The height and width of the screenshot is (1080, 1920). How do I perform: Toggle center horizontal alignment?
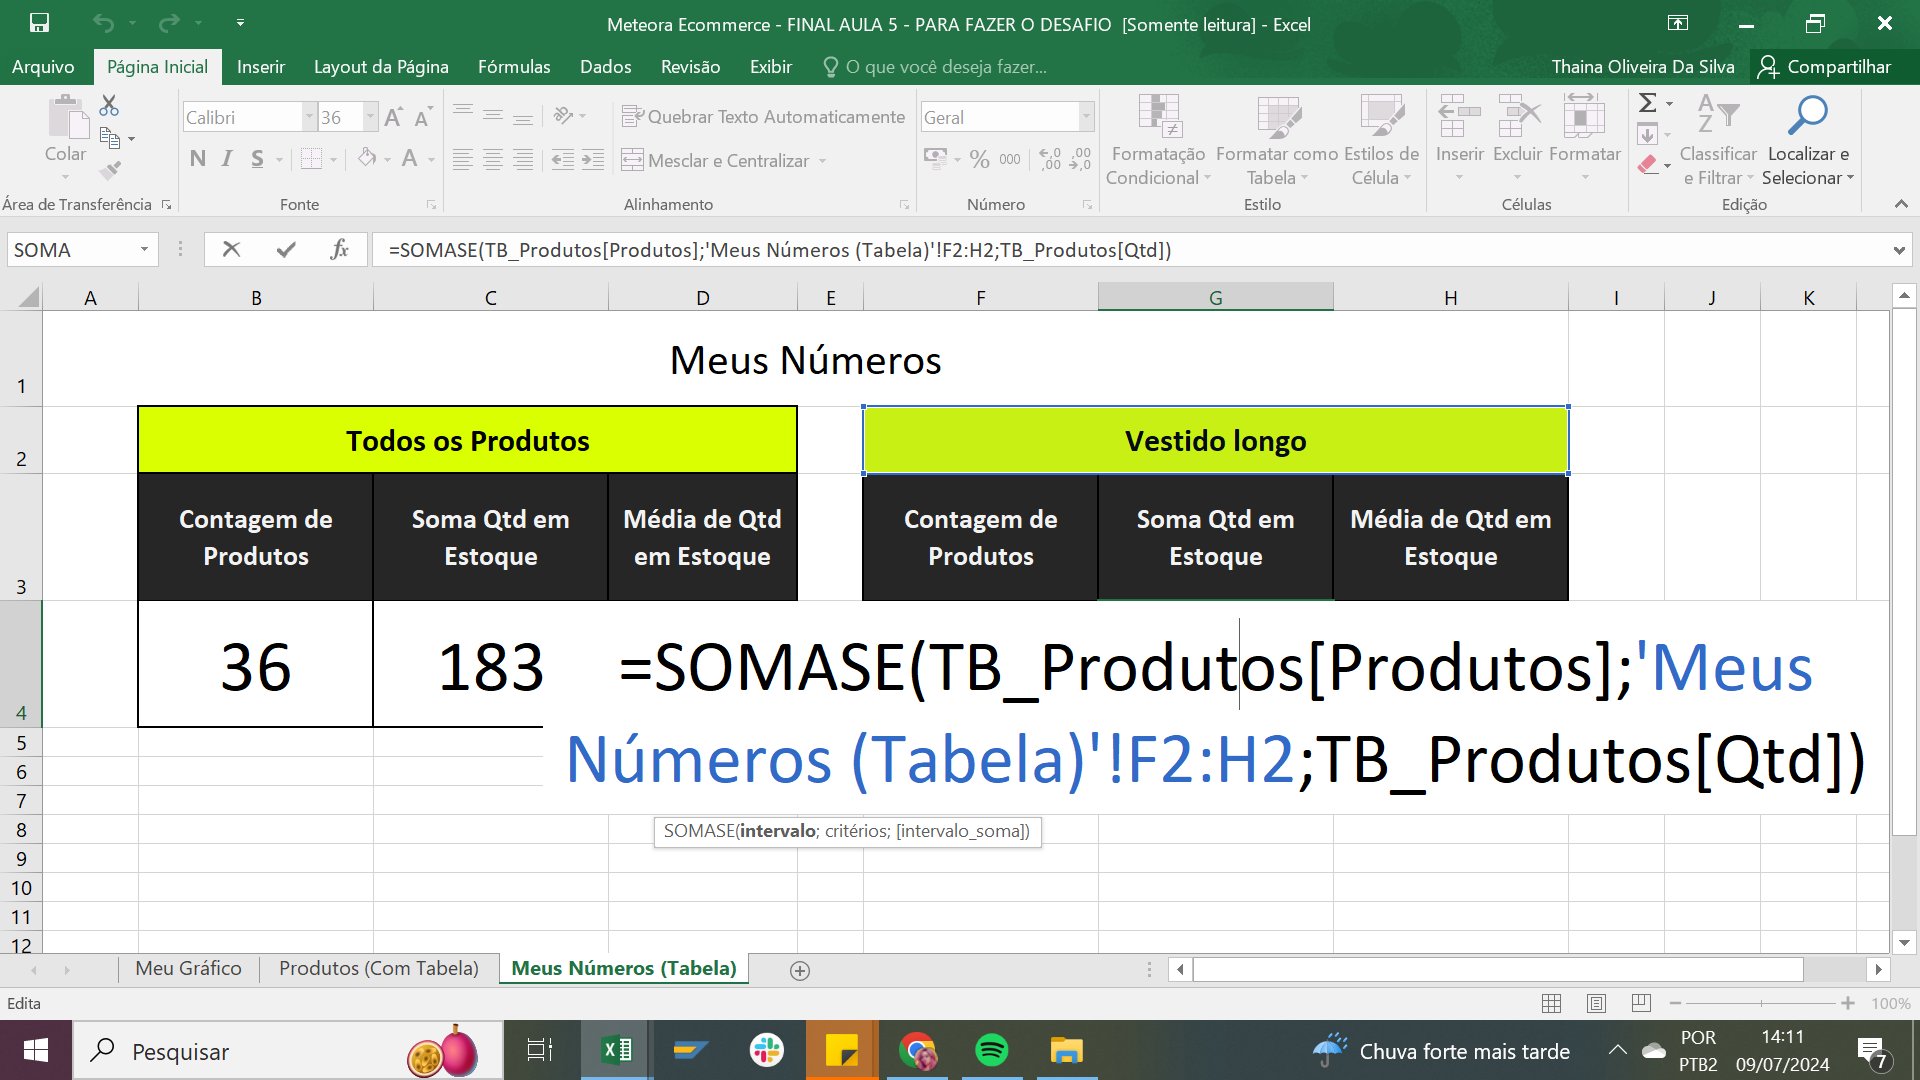(493, 159)
